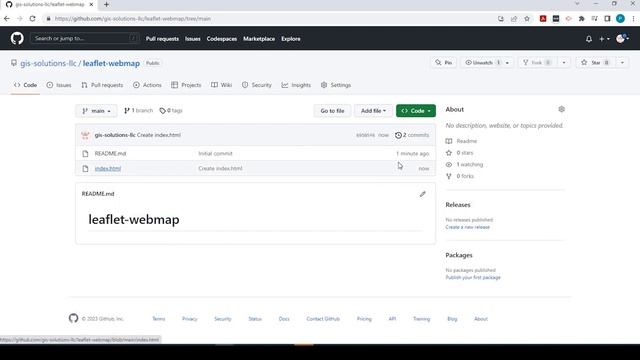Go back using browser back arrow
Image resolution: width=640 pixels, height=360 pixels.
click(7, 18)
